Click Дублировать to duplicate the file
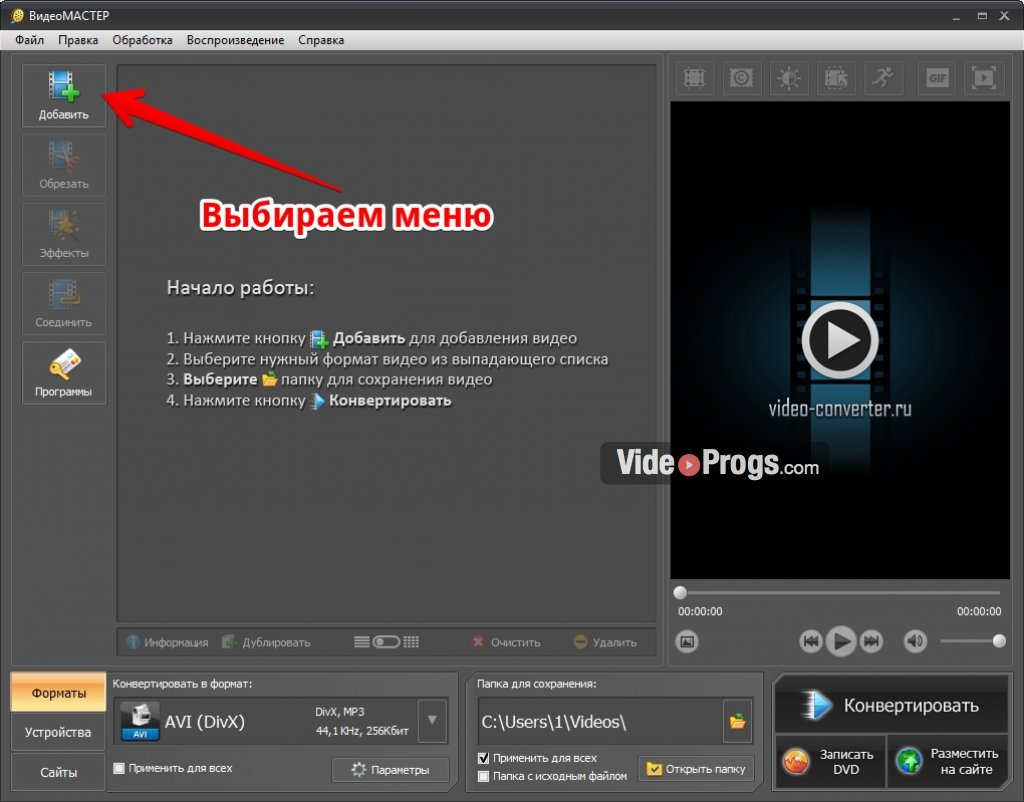The image size is (1024, 802). [266, 642]
